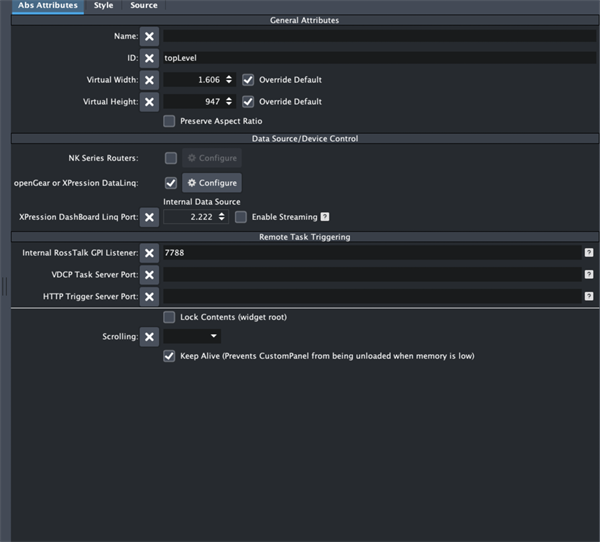The width and height of the screenshot is (600, 542).
Task: Clear HTTP Trigger Server Port X icon
Action: coord(149,296)
